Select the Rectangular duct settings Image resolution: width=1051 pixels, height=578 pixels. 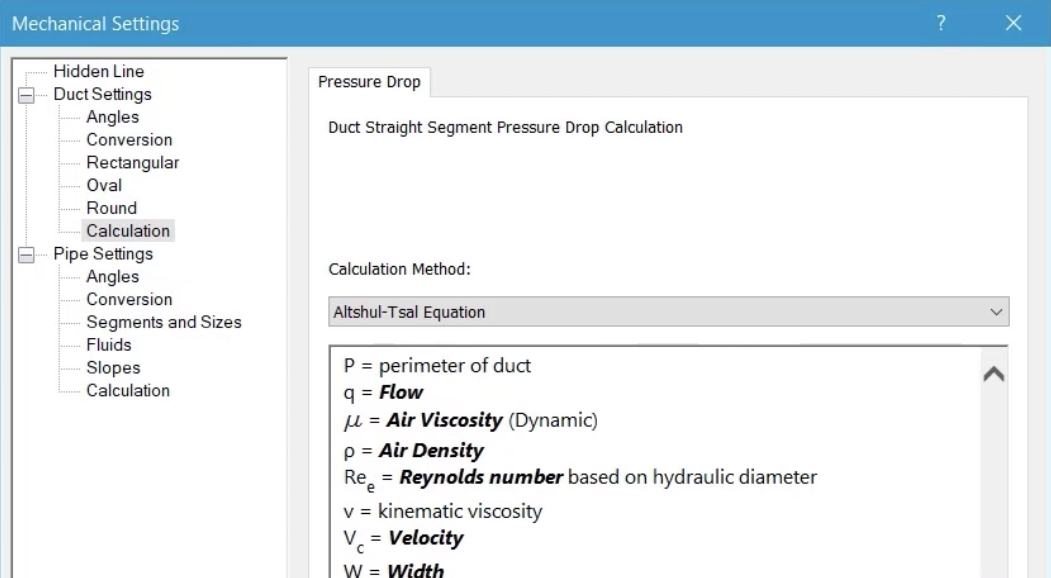click(x=133, y=162)
